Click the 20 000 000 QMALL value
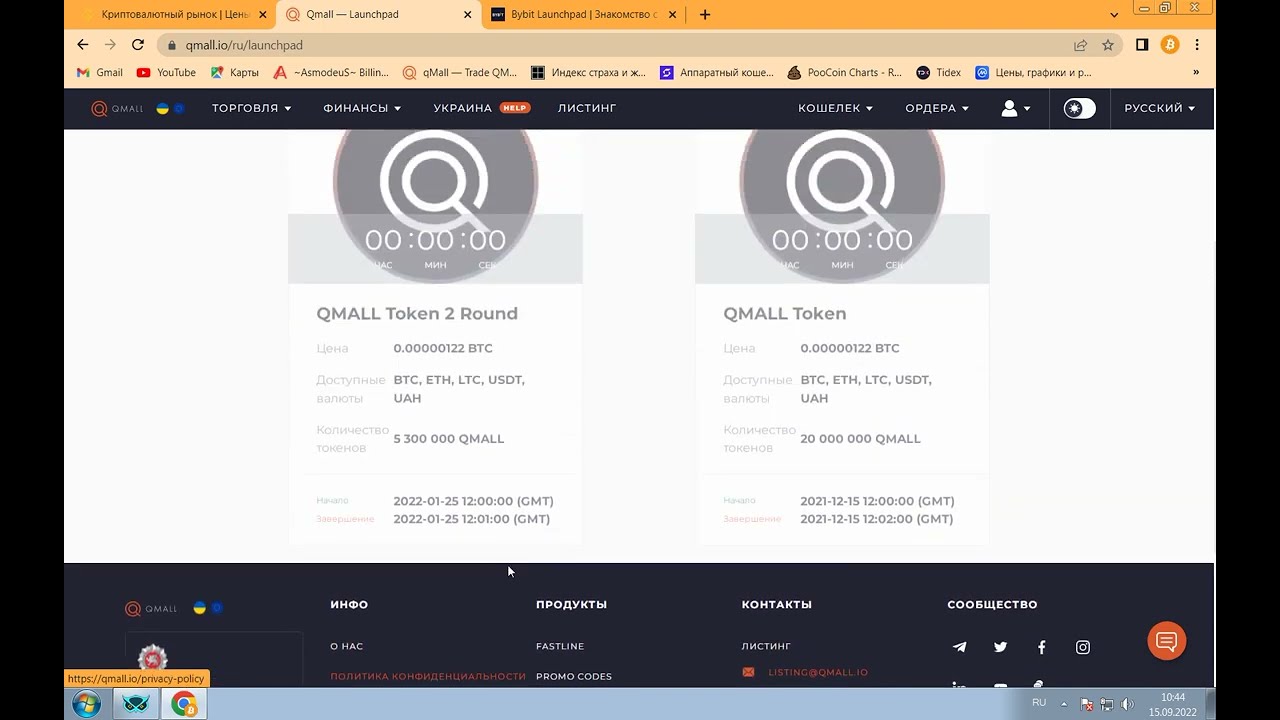Screen dimensions: 1280x720 (860, 439)
